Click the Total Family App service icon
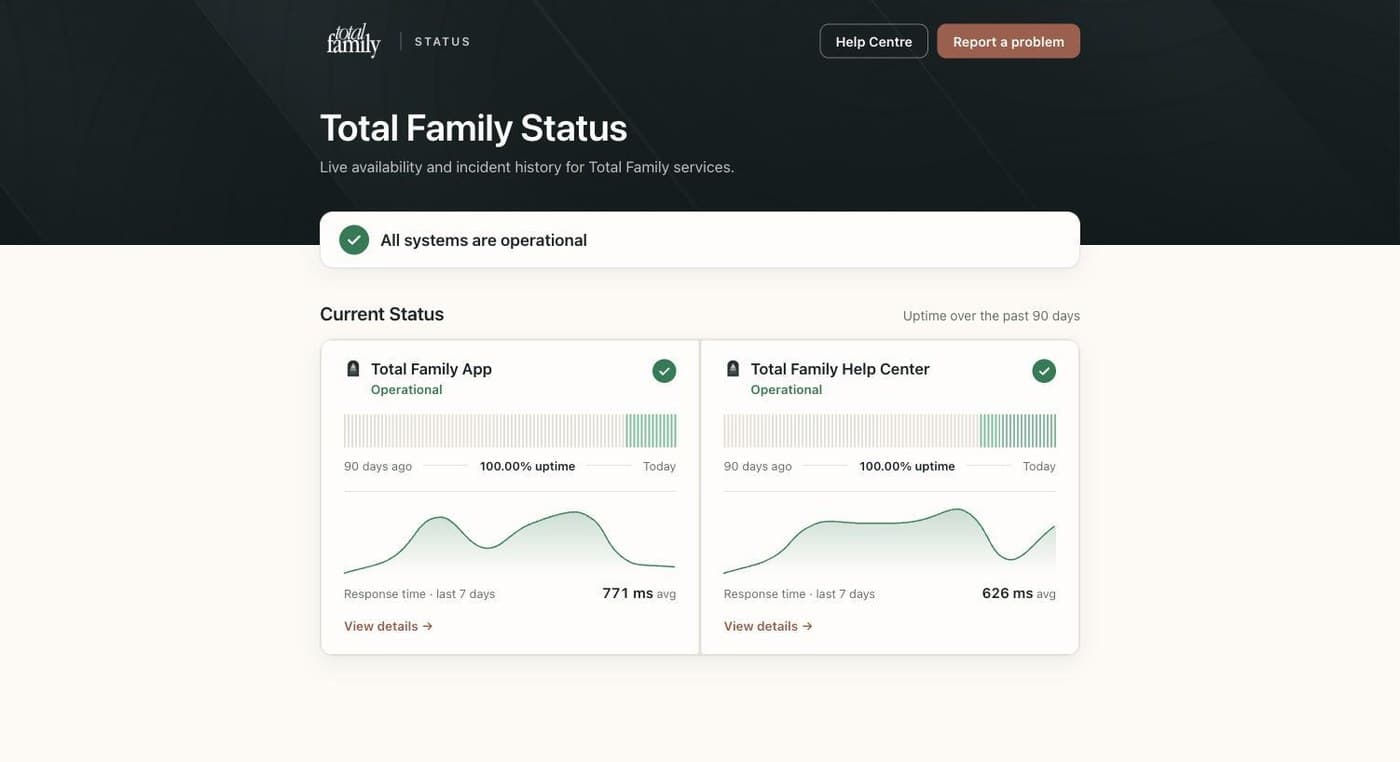The width and height of the screenshot is (1400, 762). (x=353, y=369)
